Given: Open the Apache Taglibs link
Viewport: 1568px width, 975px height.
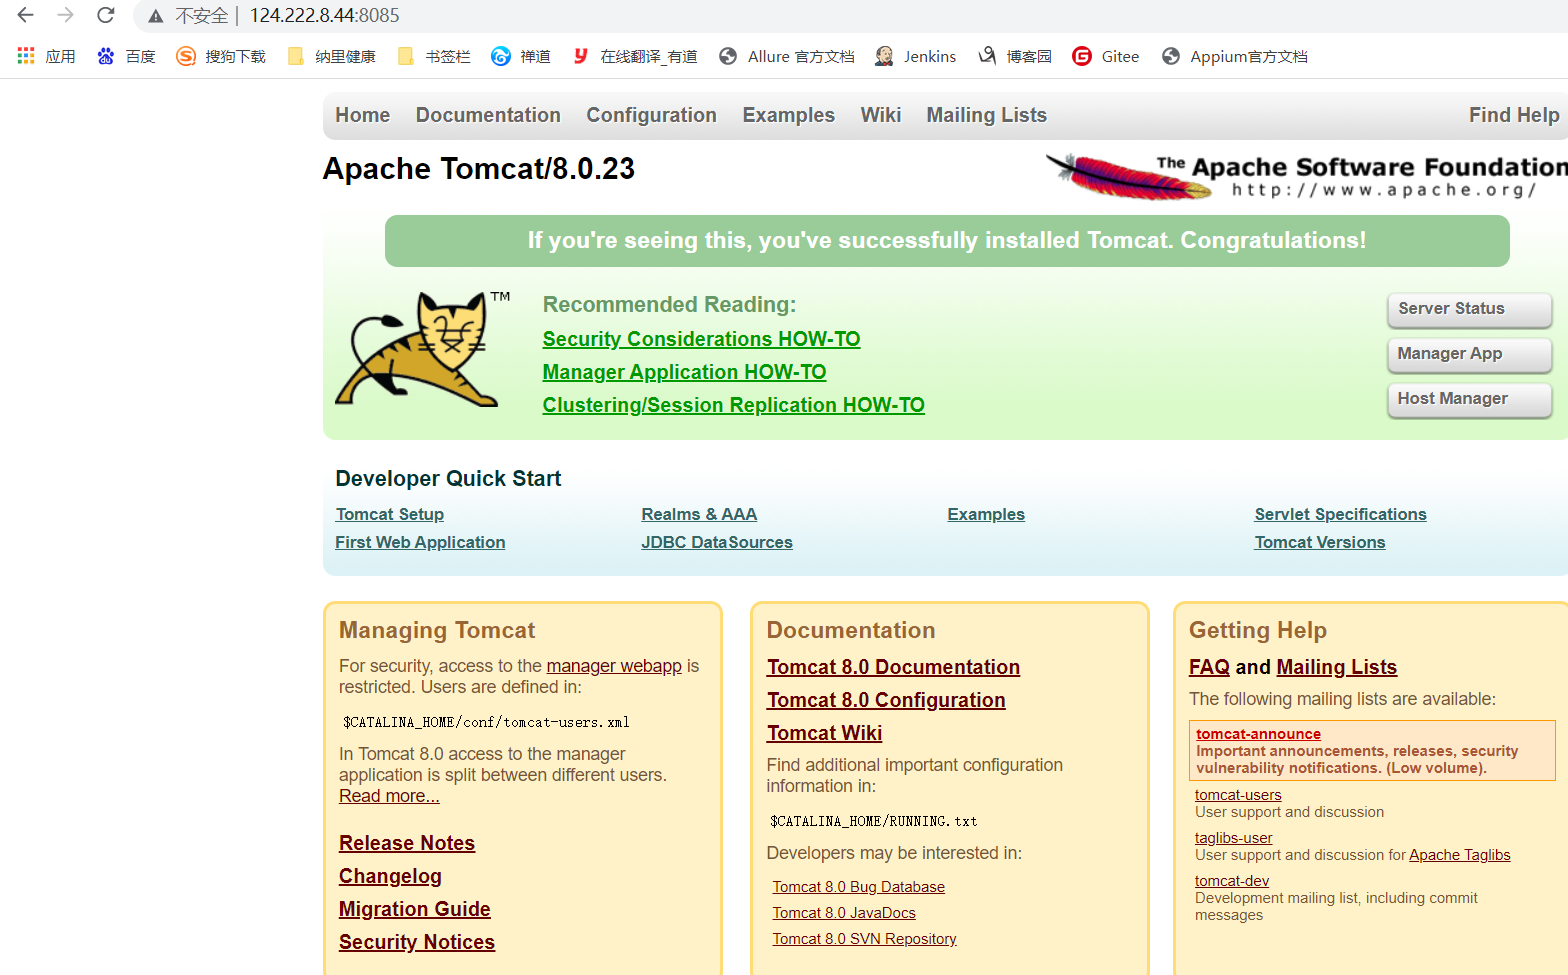Looking at the screenshot, I should point(1460,855).
